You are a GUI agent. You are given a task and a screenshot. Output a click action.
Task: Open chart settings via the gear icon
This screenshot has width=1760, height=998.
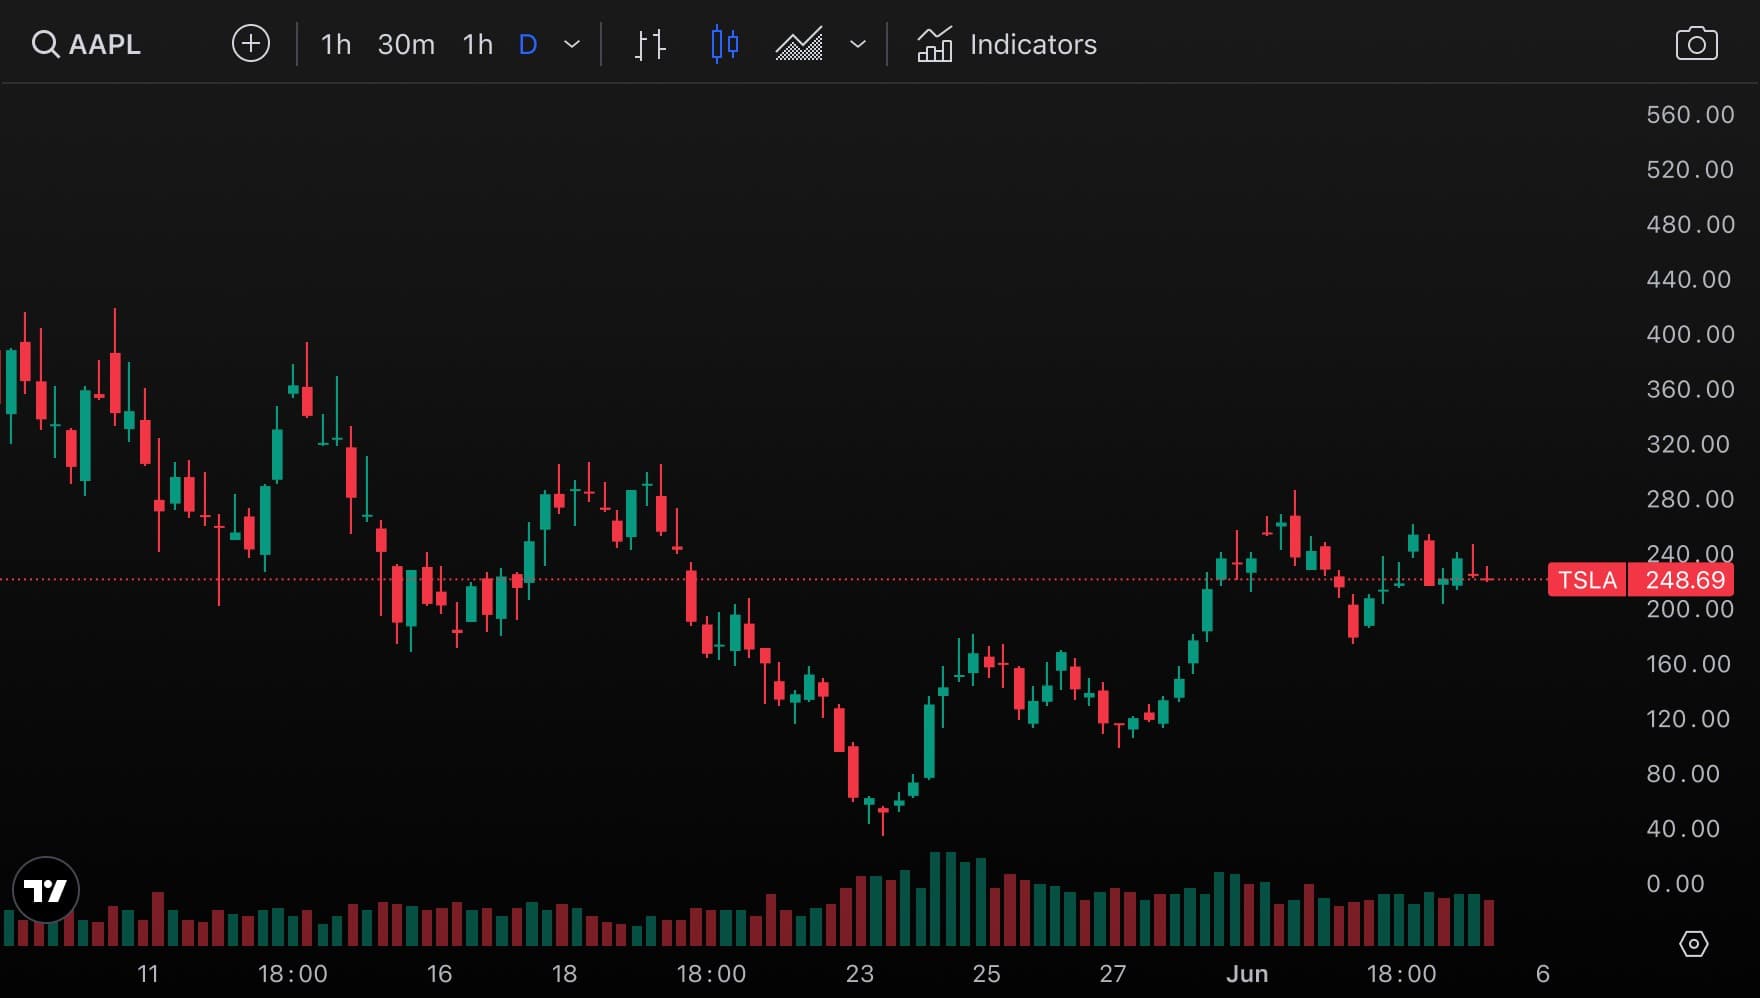pos(1693,942)
